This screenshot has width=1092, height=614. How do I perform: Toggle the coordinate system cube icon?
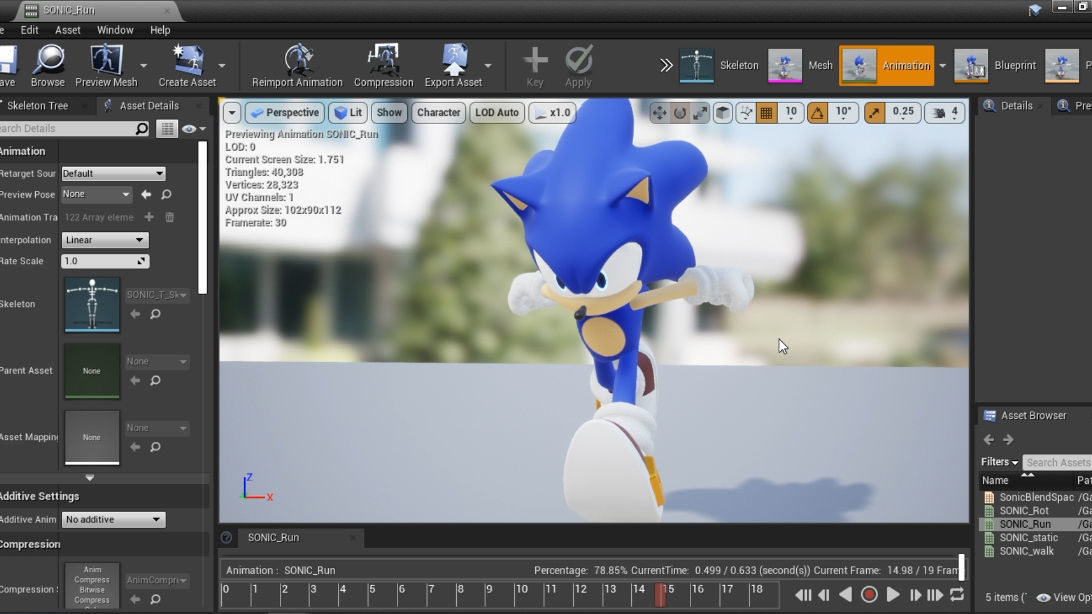point(723,113)
